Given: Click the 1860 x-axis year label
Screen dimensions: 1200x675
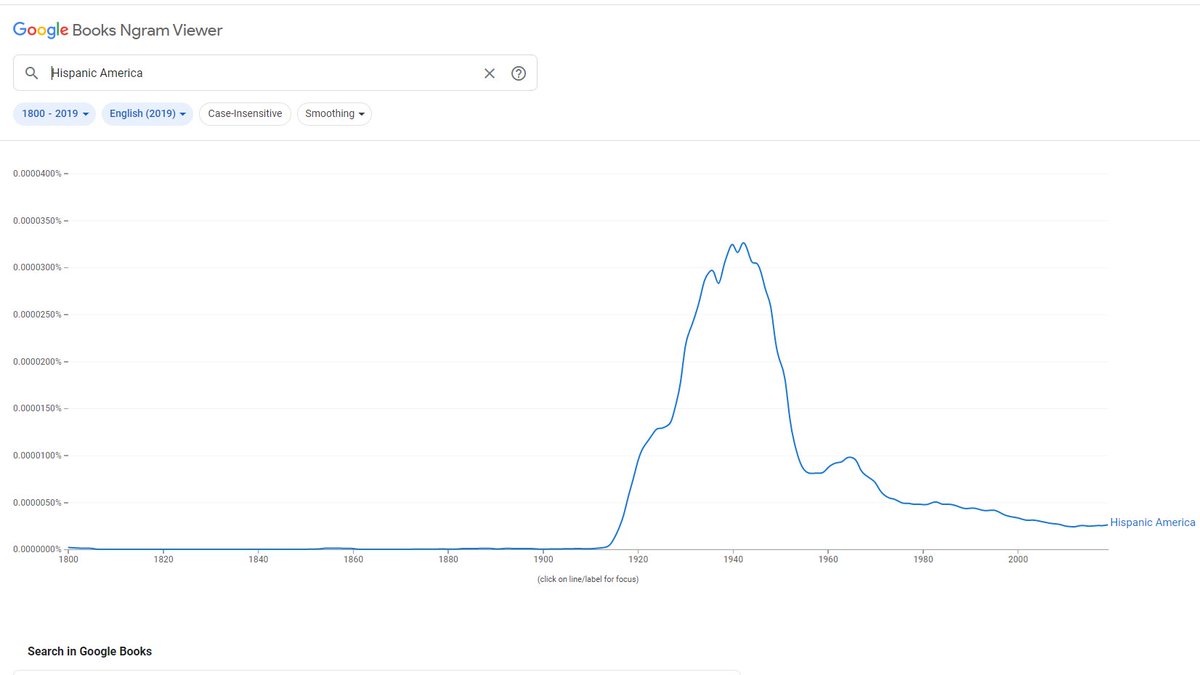Looking at the screenshot, I should coord(354,560).
